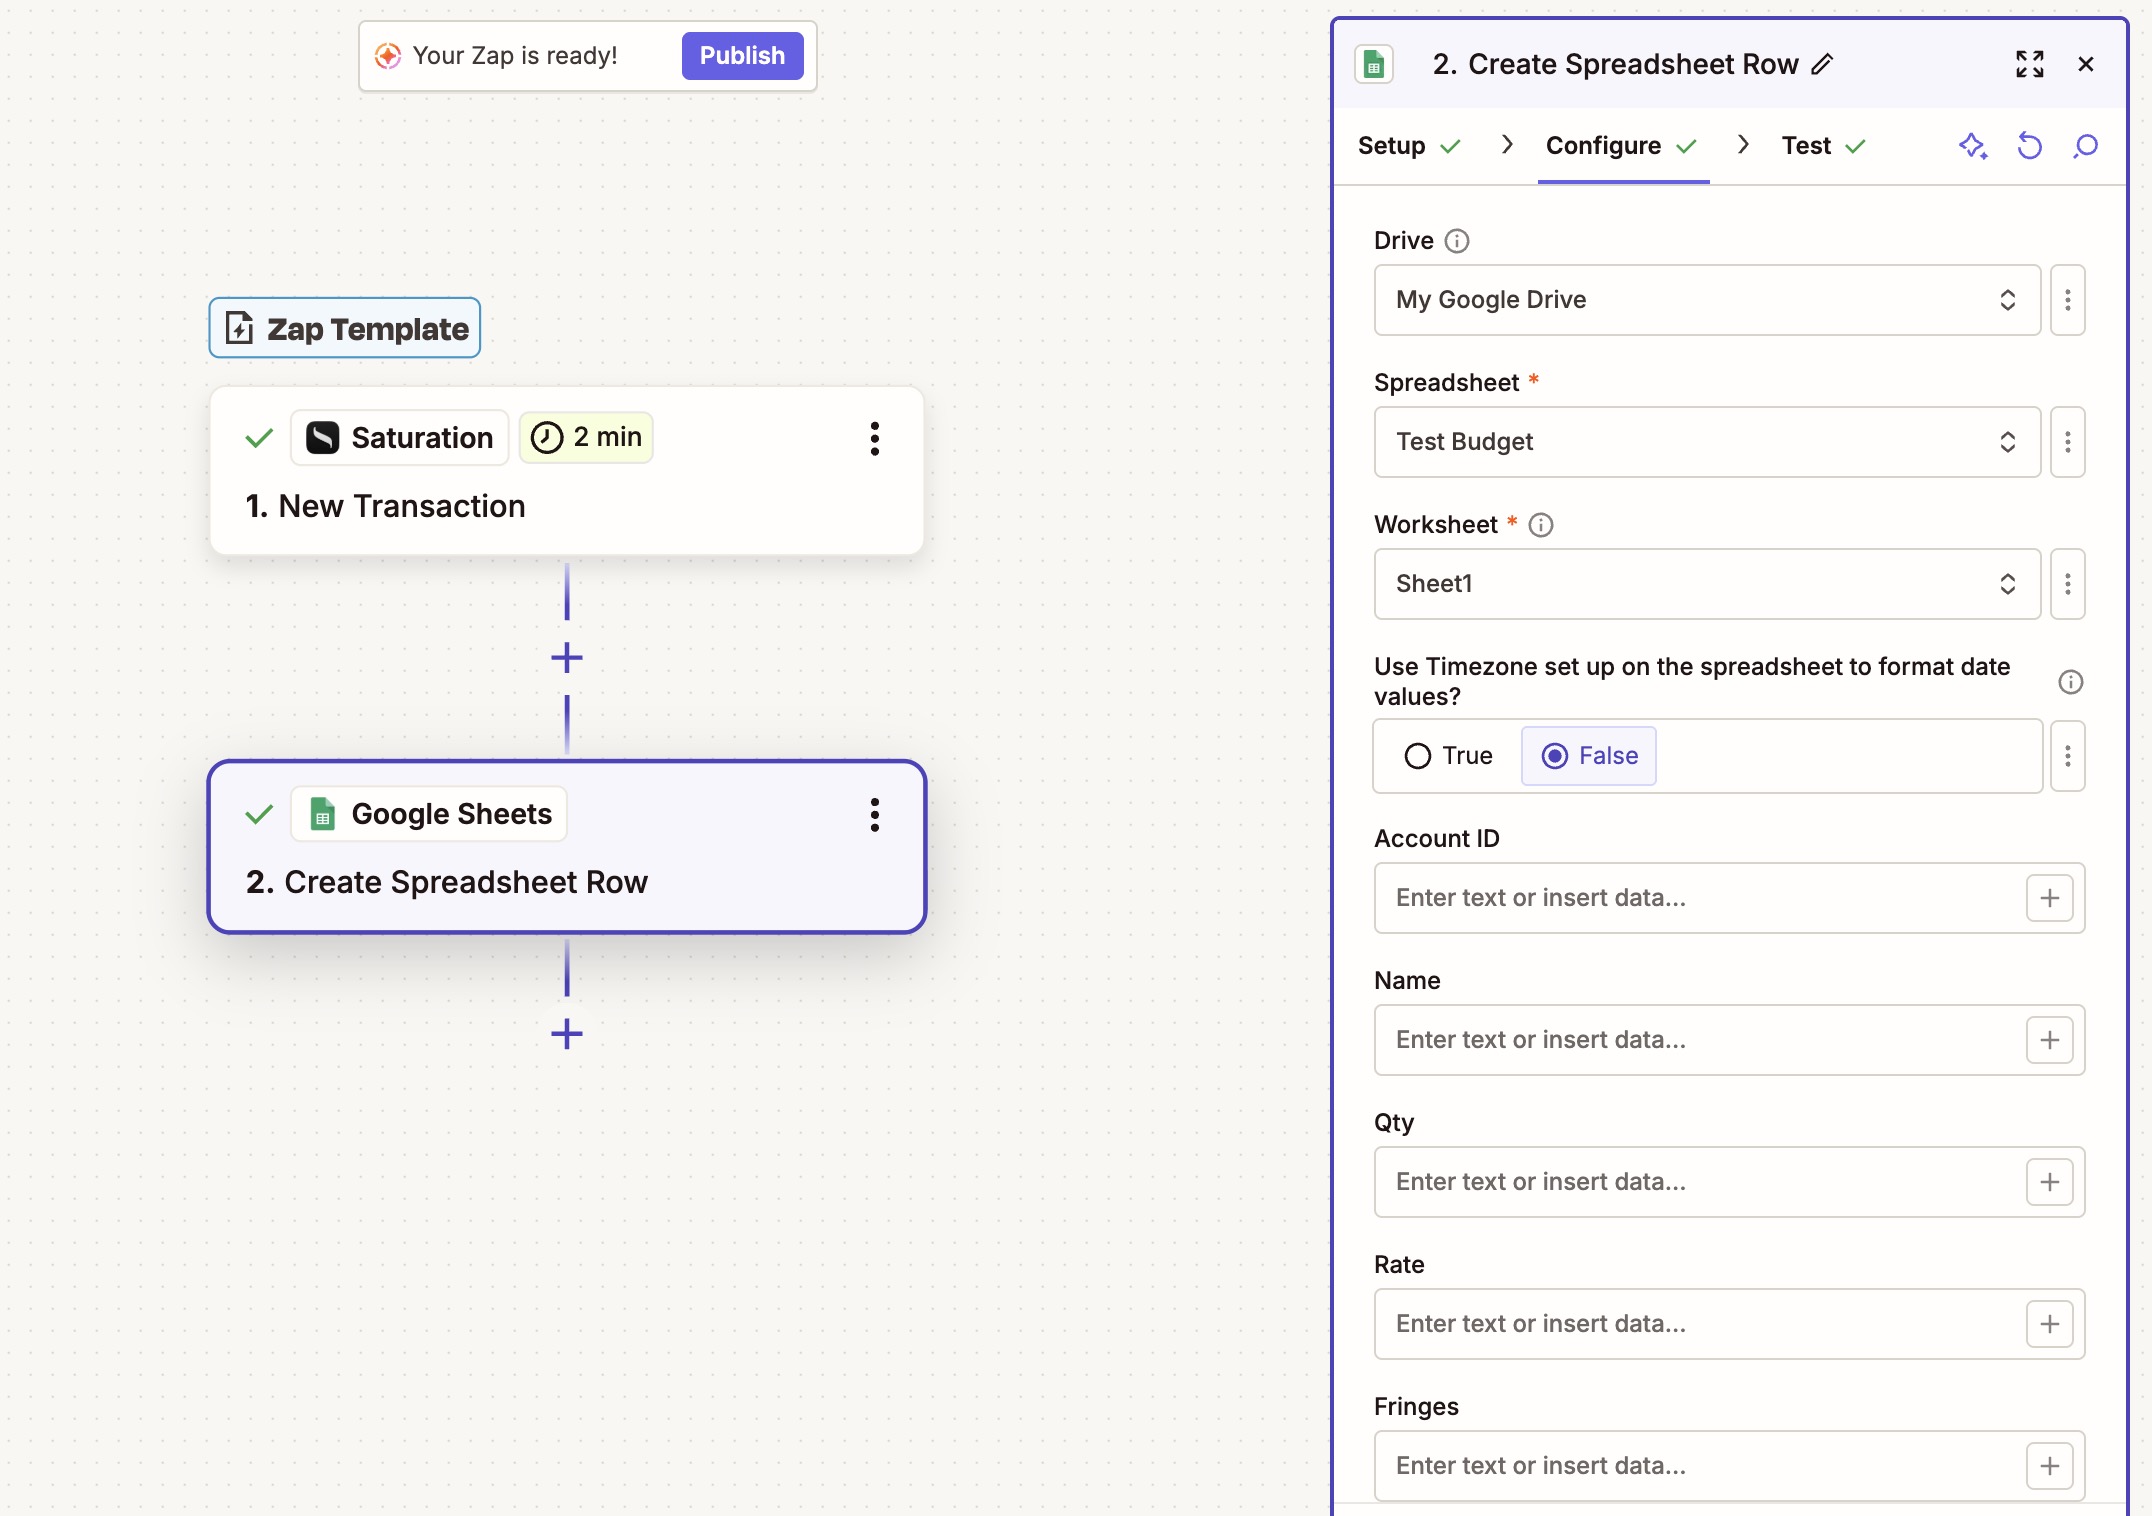Screen dimensions: 2152x1516
Task: Click the Google Sheets icon in panel header
Action: pos(1374,64)
